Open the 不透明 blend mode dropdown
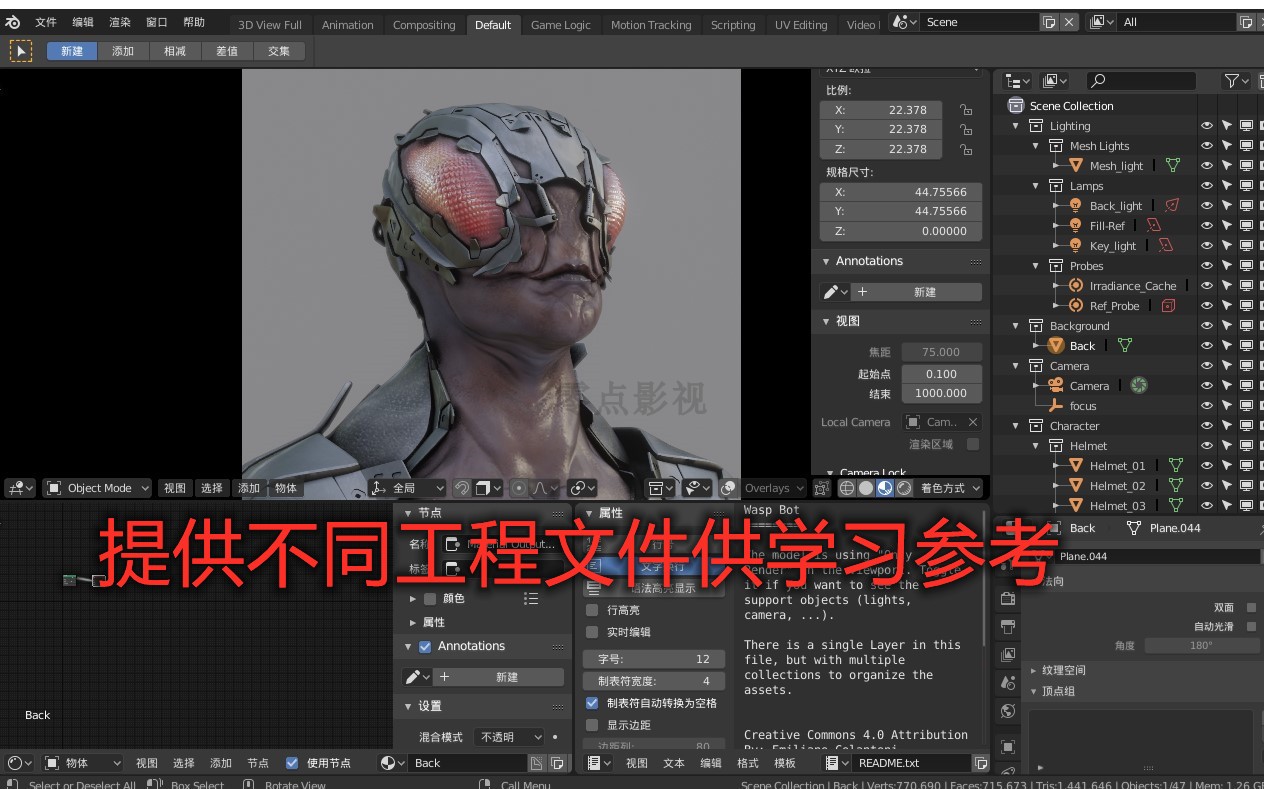This screenshot has width=1264, height=789. click(x=509, y=737)
